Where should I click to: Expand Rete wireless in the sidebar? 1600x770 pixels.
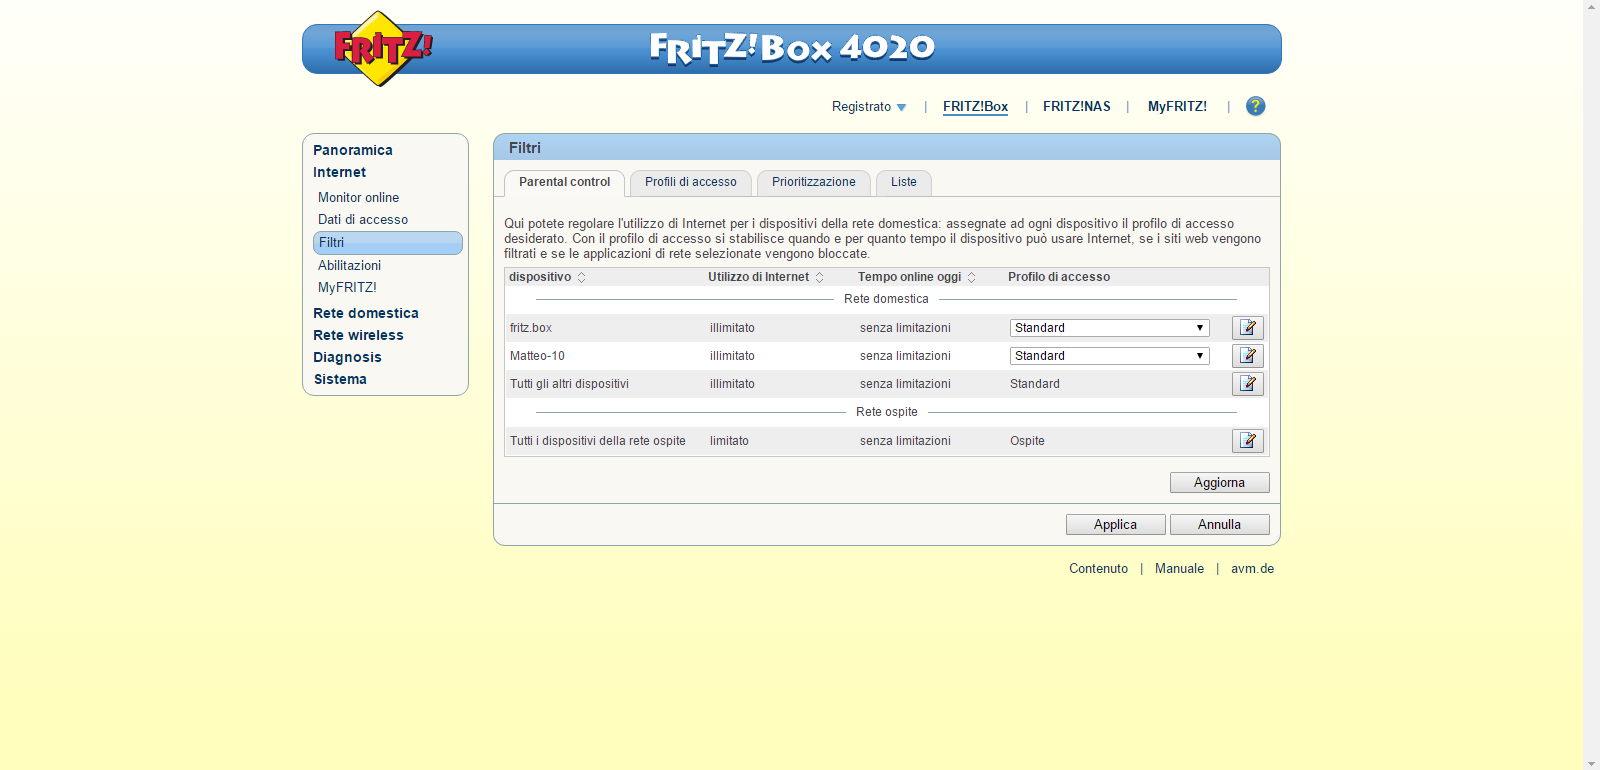tap(358, 335)
